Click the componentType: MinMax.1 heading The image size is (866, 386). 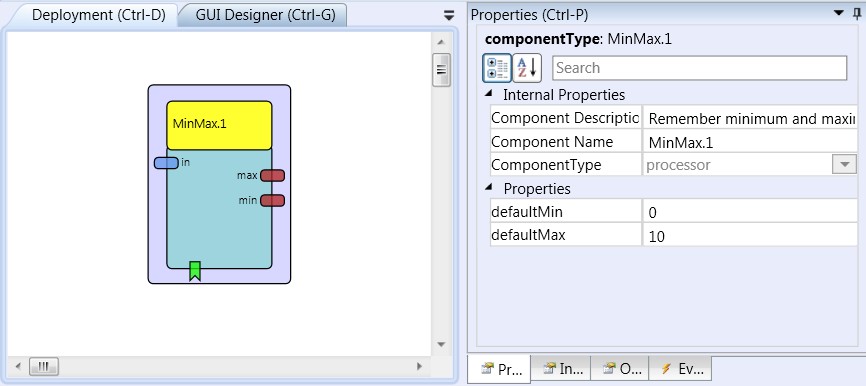(578, 39)
